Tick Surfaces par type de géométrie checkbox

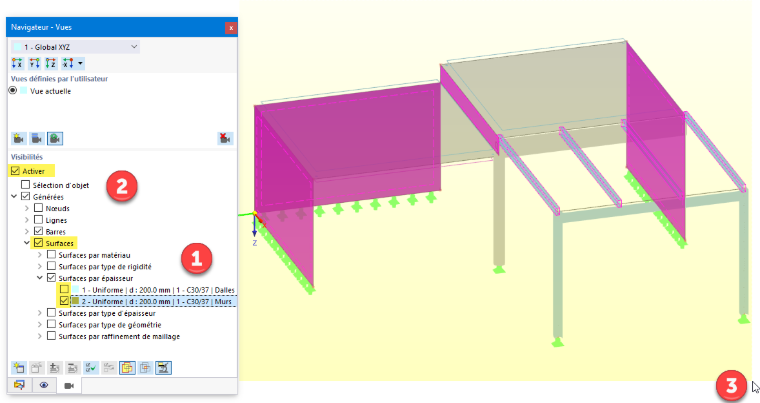(51, 324)
